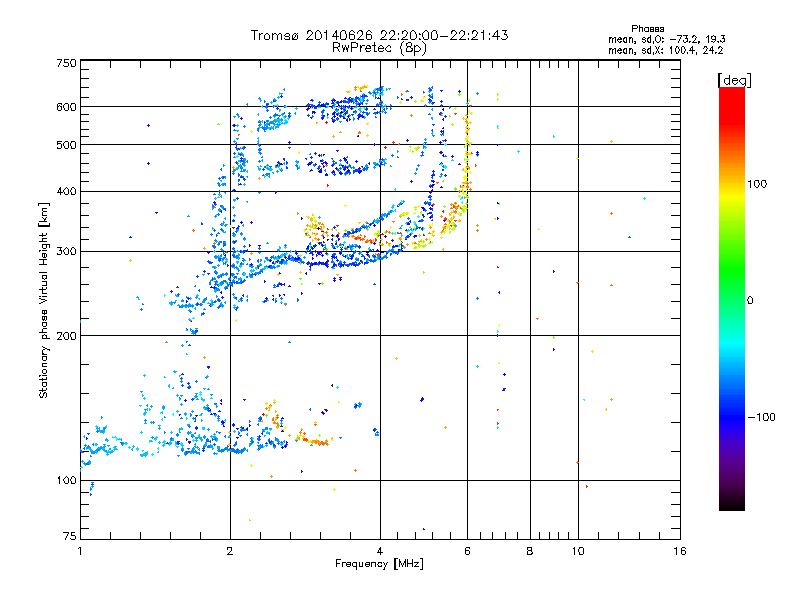This screenshot has height=600, width=800.
Task: Click the frequency axis tick label "2"
Action: click(x=230, y=551)
